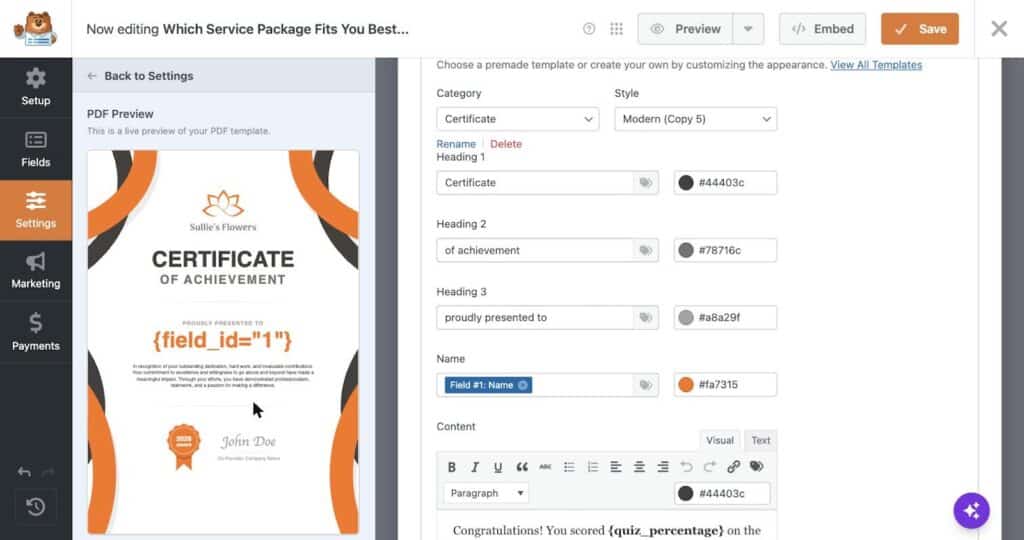Image resolution: width=1024 pixels, height=540 pixels.
Task: Open Paragraph format dropdown
Action: click(486, 493)
